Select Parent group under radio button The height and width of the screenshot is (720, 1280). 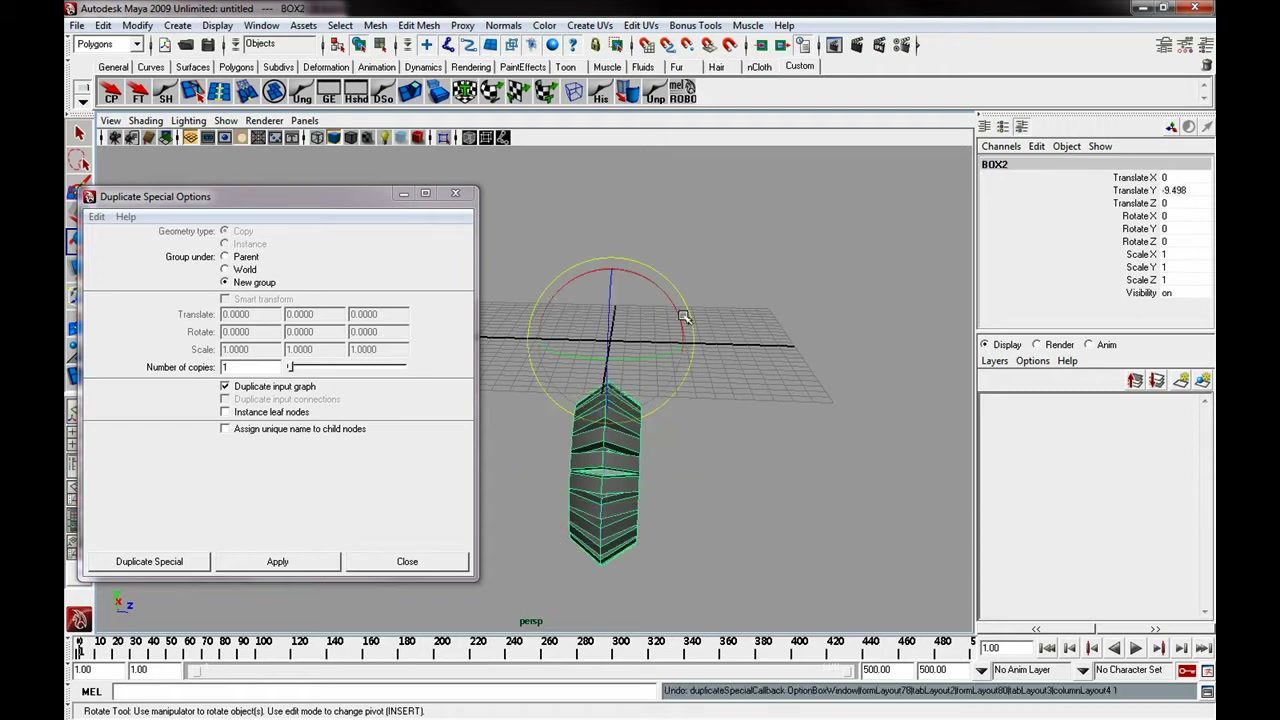pos(224,257)
